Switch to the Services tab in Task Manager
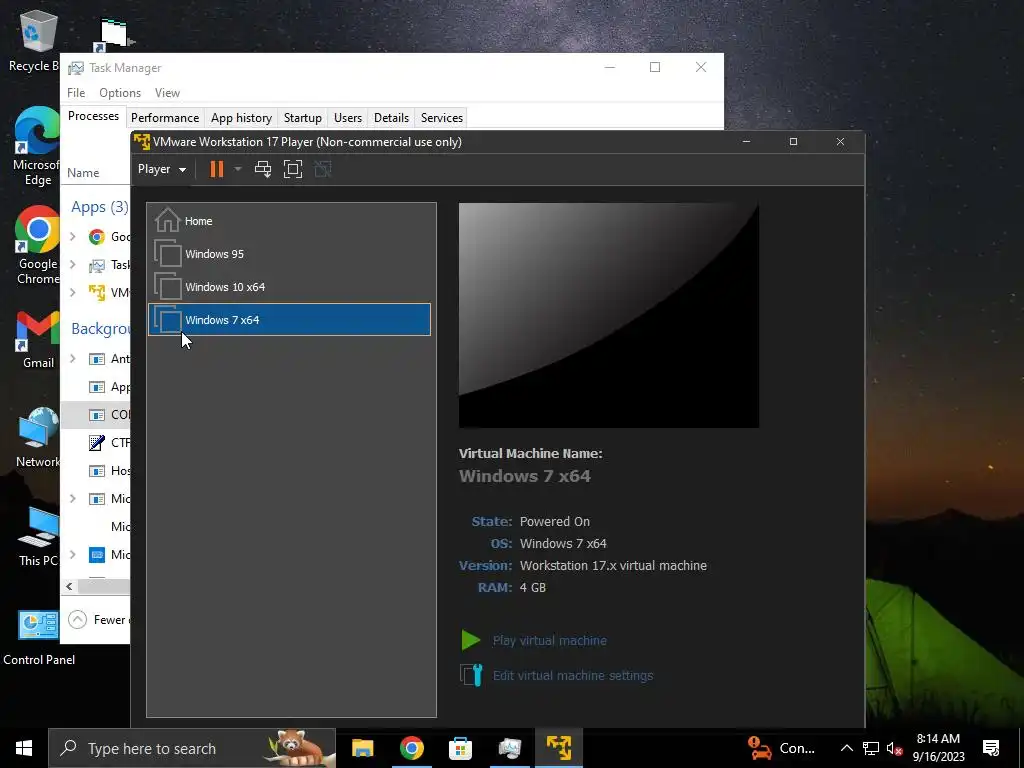Screen dimensions: 1024x768 coord(441,118)
